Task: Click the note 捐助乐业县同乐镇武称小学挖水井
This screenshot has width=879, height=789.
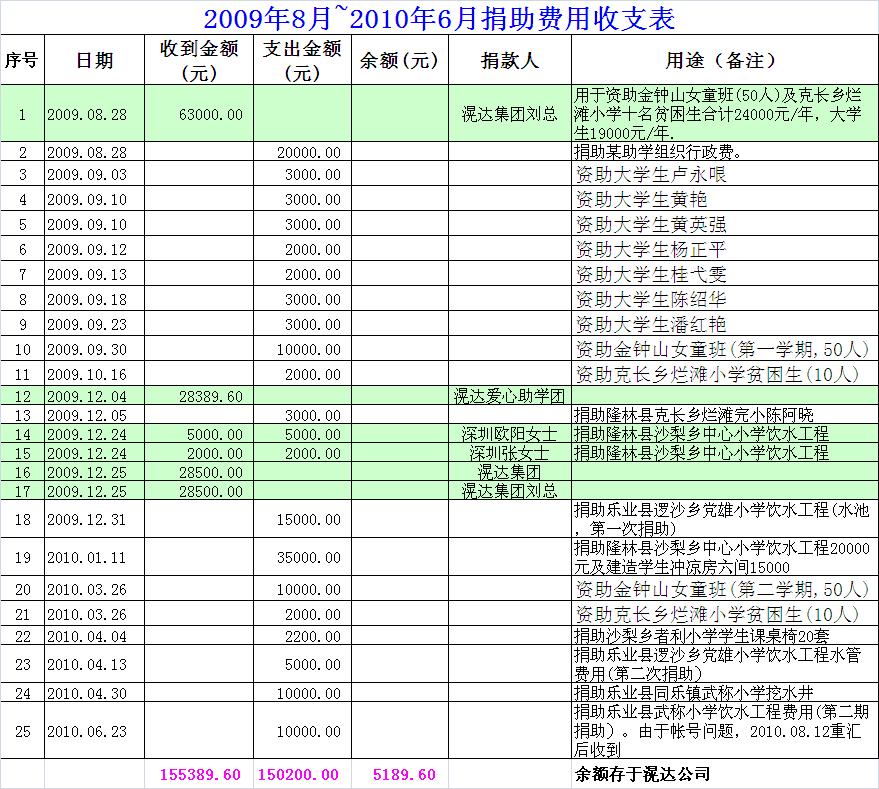Action: click(x=693, y=693)
